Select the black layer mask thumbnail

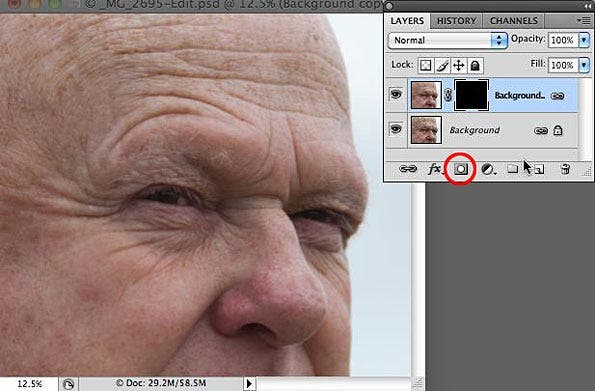[x=471, y=95]
